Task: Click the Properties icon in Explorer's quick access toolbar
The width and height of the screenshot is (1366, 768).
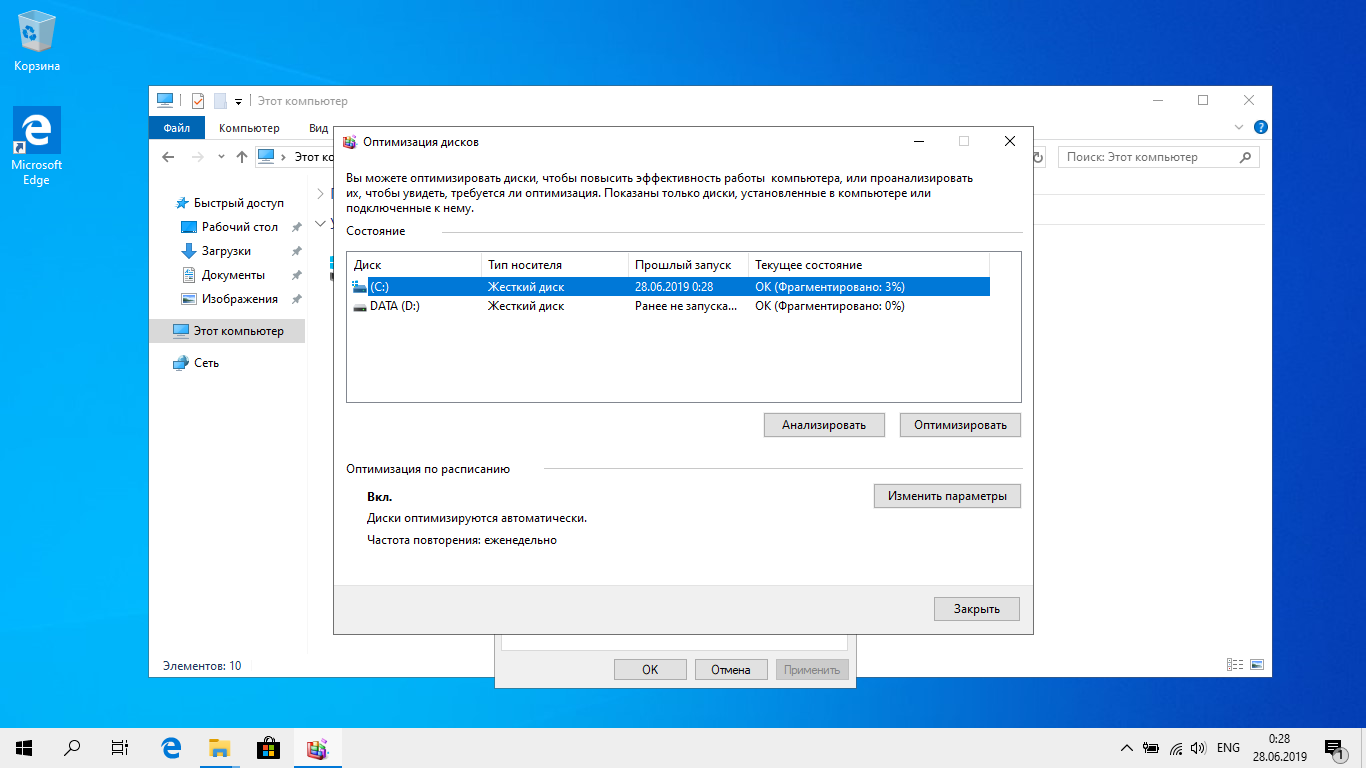Action: [x=197, y=101]
